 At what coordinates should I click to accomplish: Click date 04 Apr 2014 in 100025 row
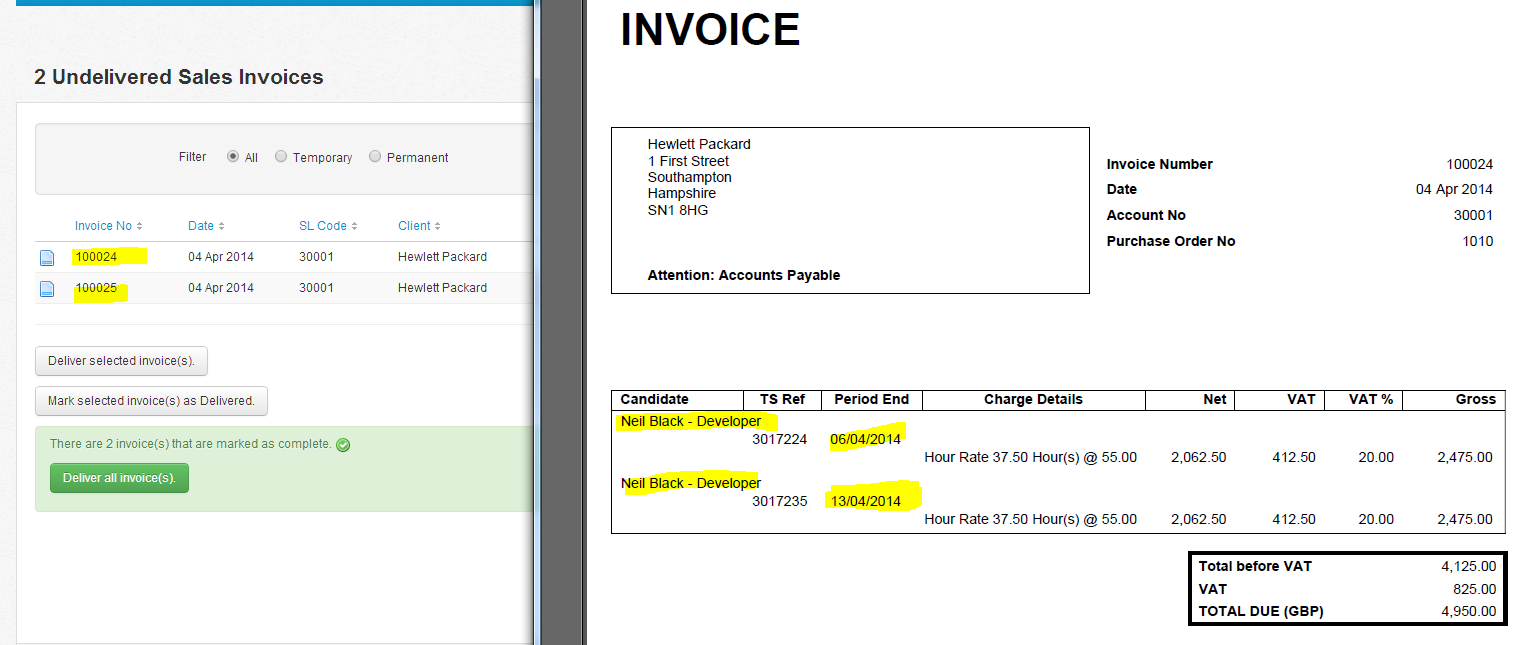pos(221,288)
